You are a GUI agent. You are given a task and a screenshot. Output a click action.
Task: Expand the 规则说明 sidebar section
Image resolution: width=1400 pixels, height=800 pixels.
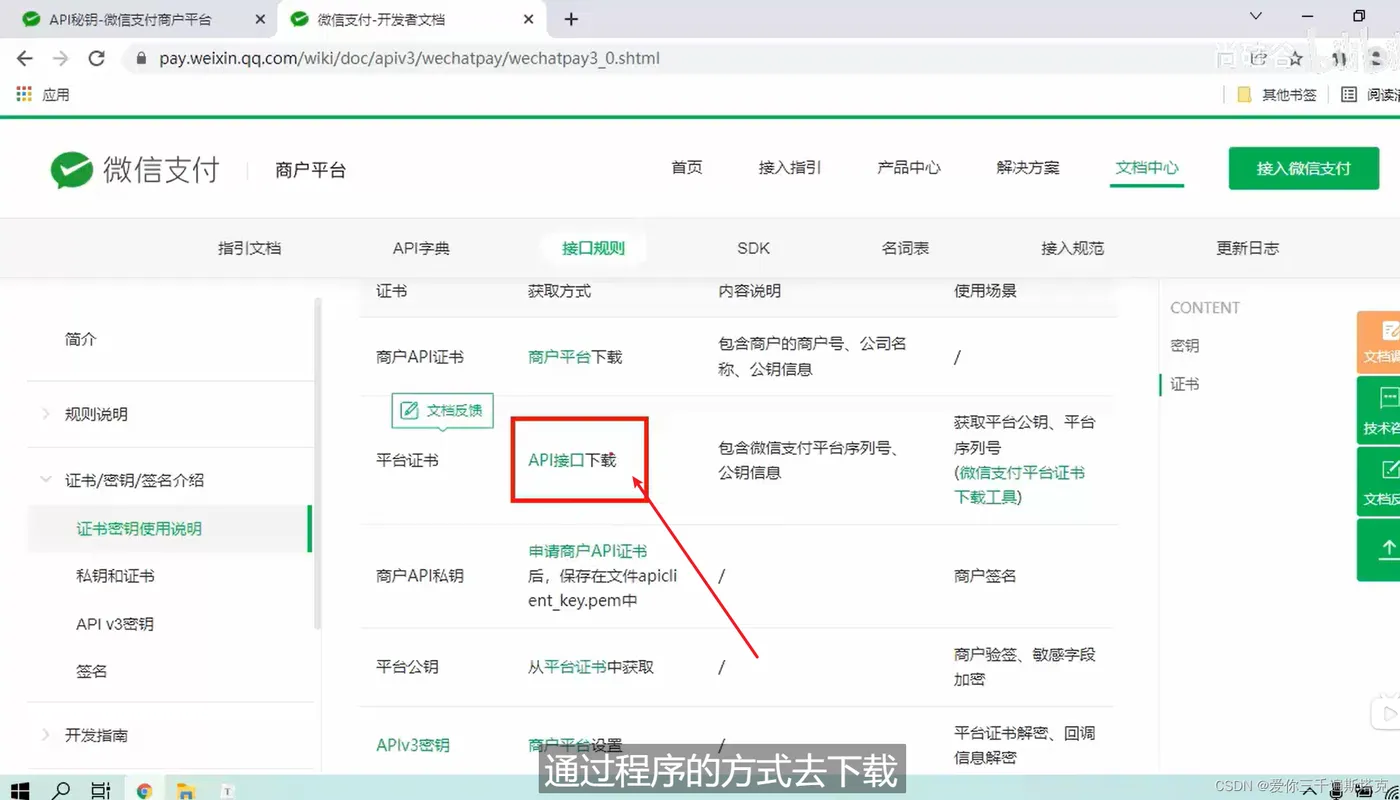click(96, 414)
